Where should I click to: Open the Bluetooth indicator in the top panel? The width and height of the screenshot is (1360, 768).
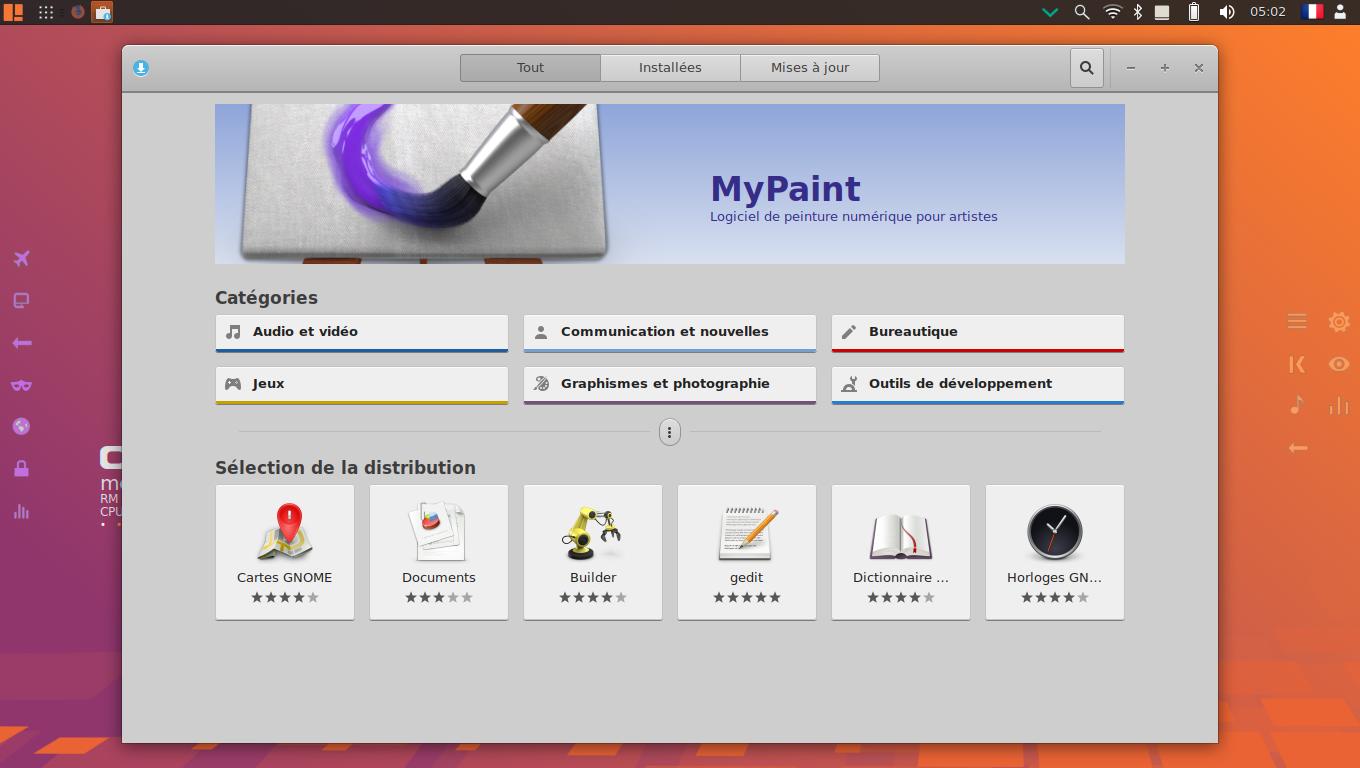coord(1138,12)
